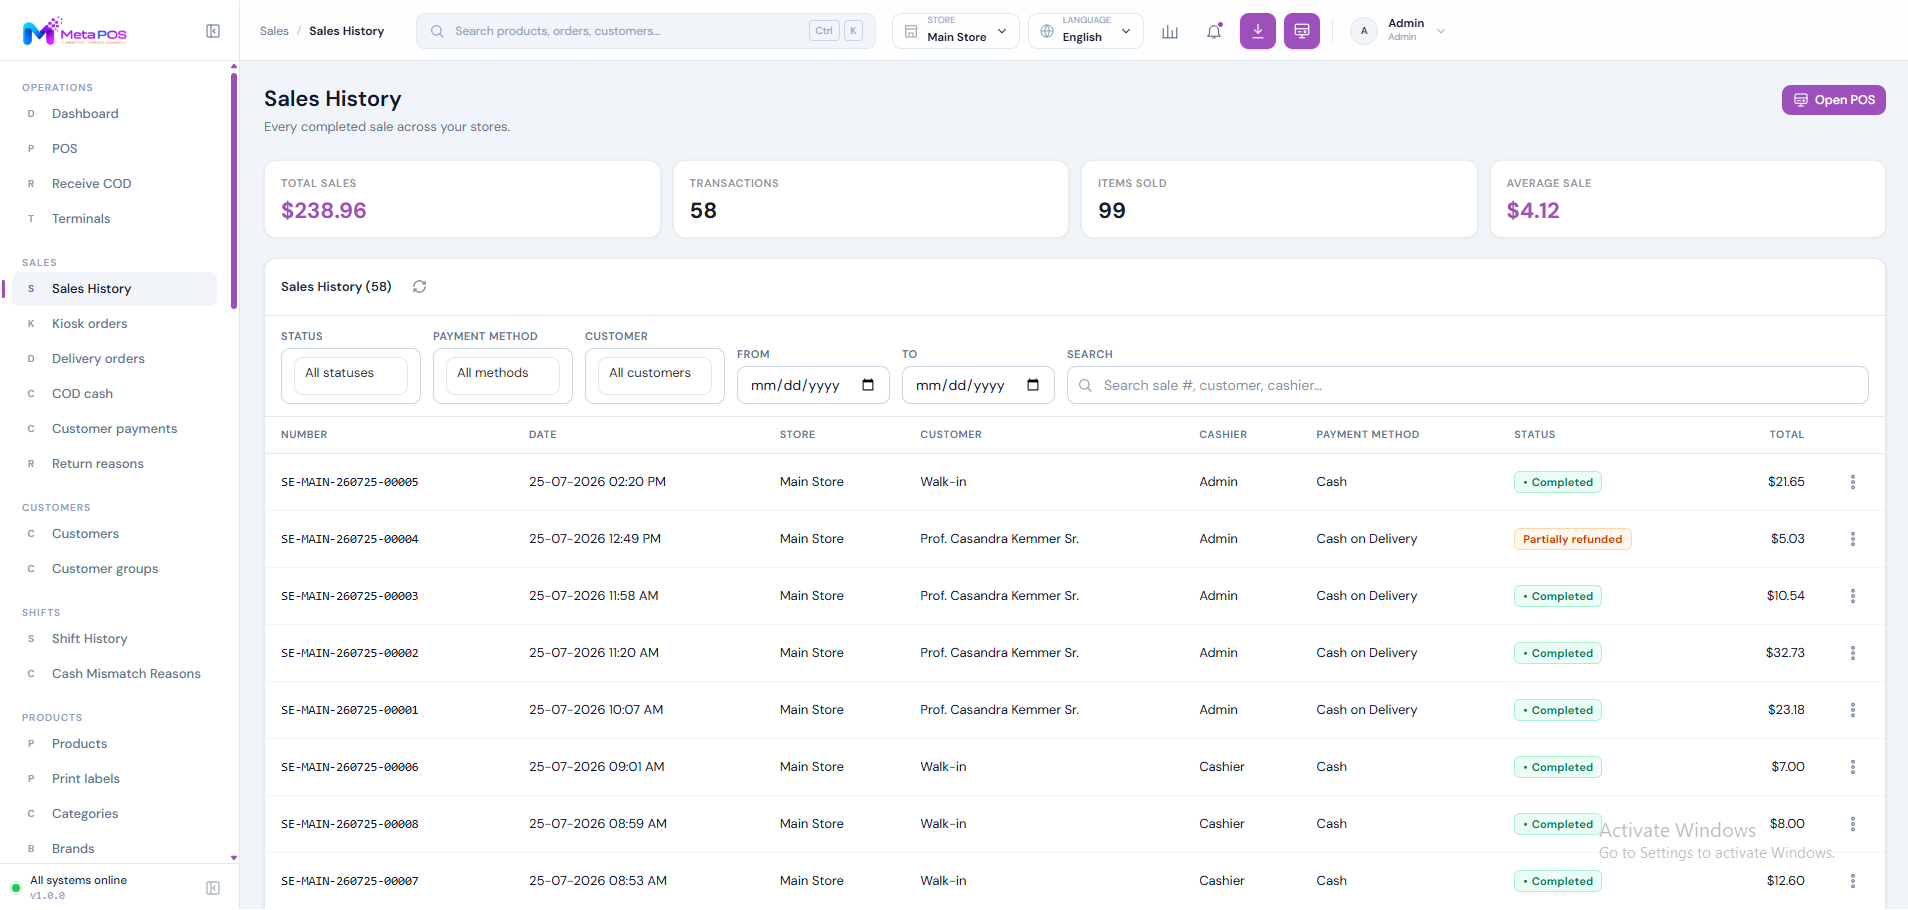Open Receive COD in the sidebar
The height and width of the screenshot is (910, 1908).
point(114,184)
